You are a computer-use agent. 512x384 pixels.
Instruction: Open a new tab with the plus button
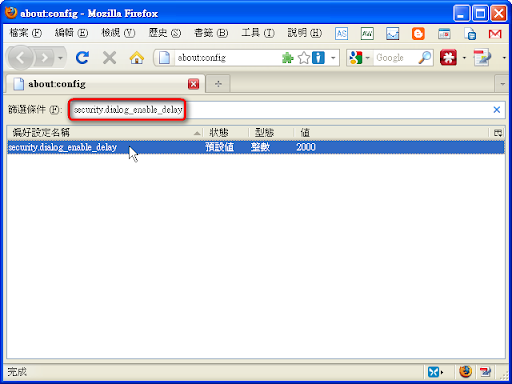218,84
